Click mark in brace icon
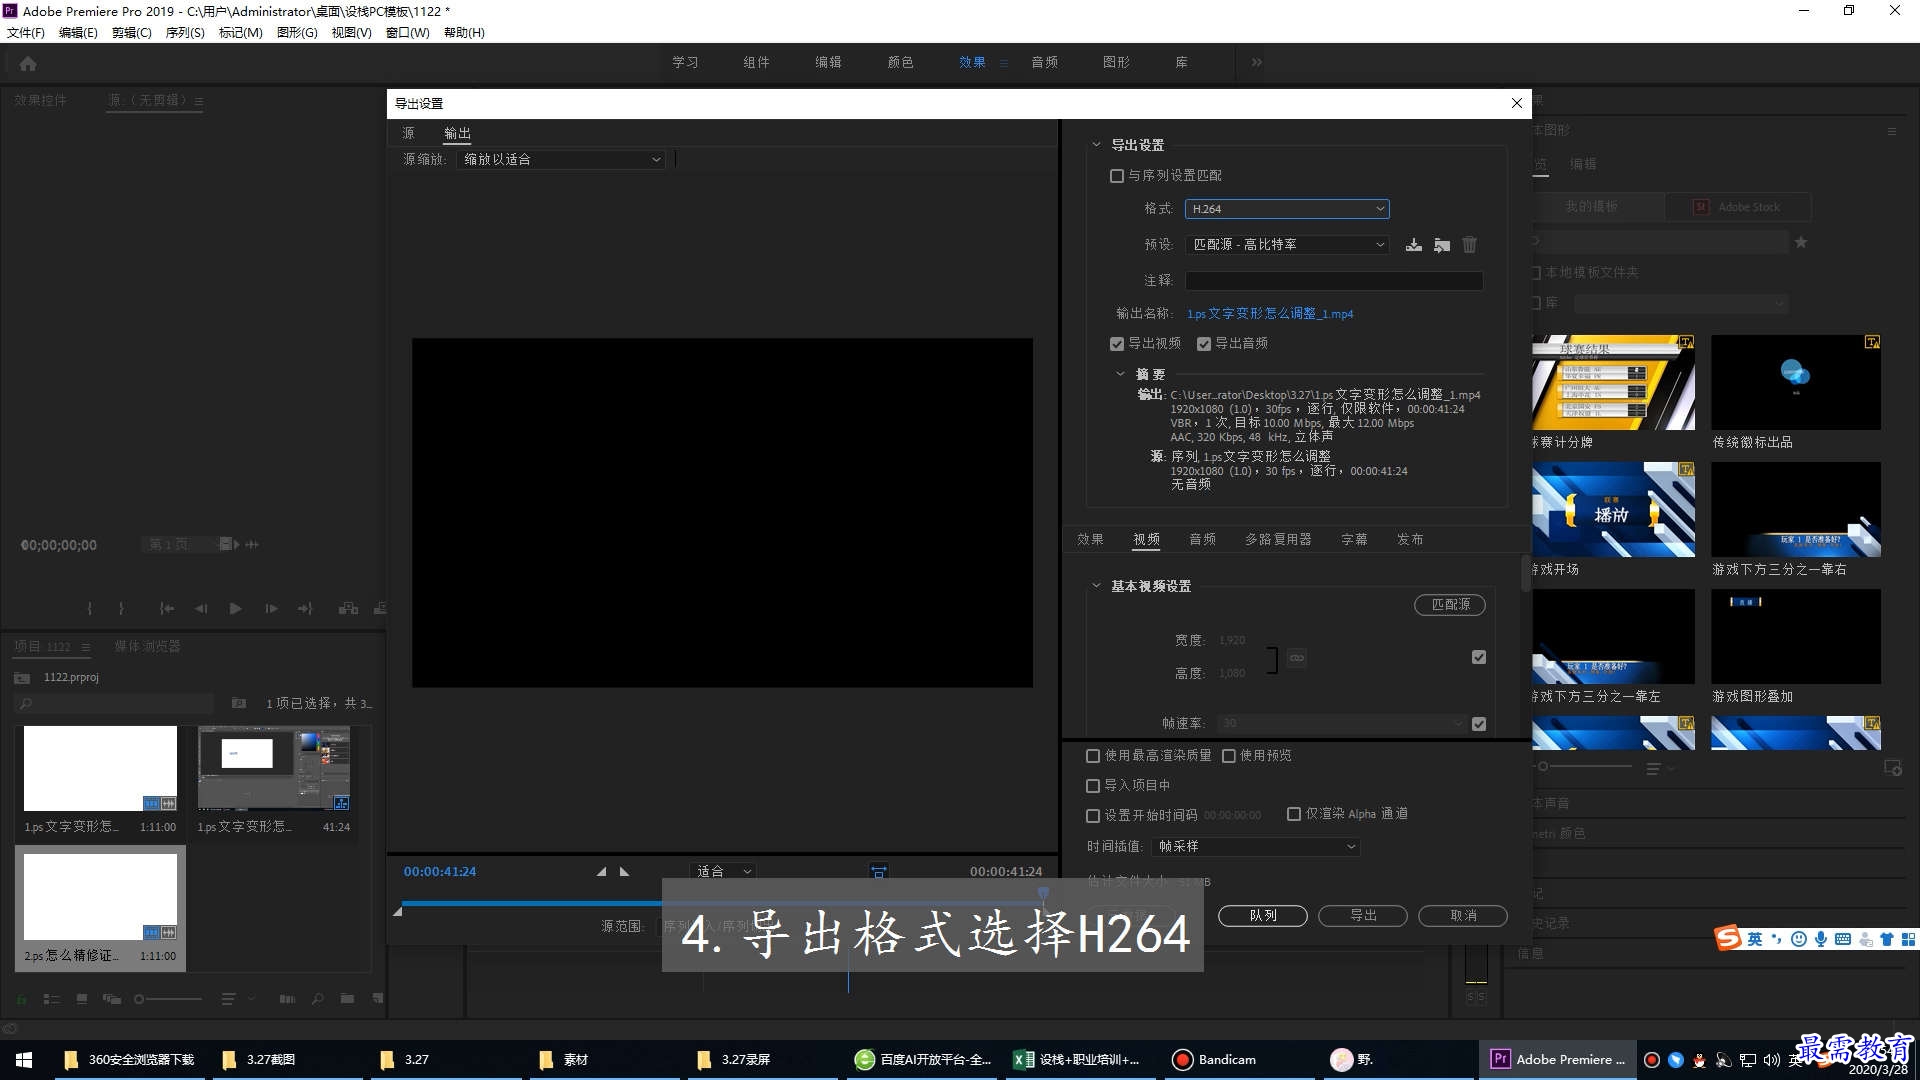Viewport: 1920px width, 1080px height. coord(90,608)
